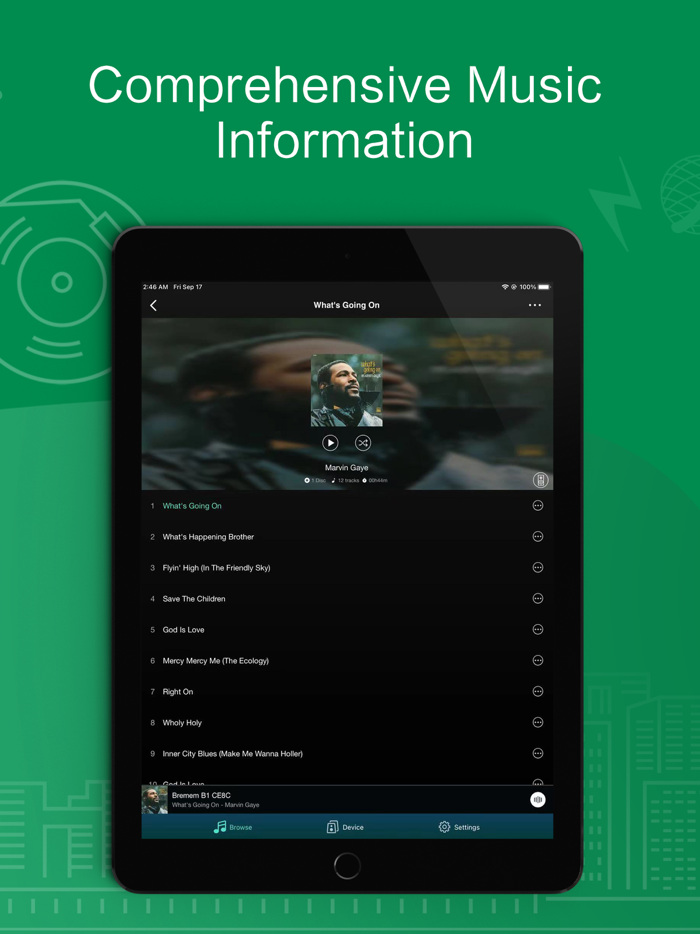Switch to the Device tab
700x934 pixels.
[x=345, y=827]
